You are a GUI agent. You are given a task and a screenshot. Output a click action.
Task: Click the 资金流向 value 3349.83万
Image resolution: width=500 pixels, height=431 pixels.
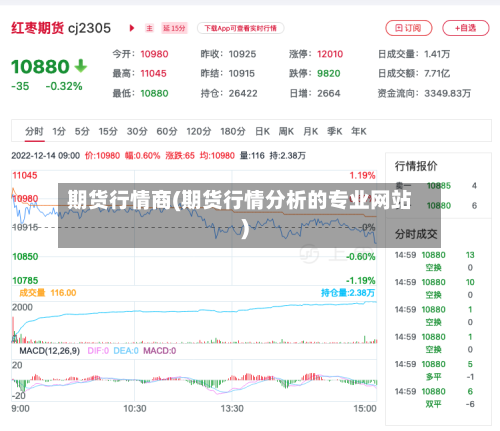coord(448,93)
